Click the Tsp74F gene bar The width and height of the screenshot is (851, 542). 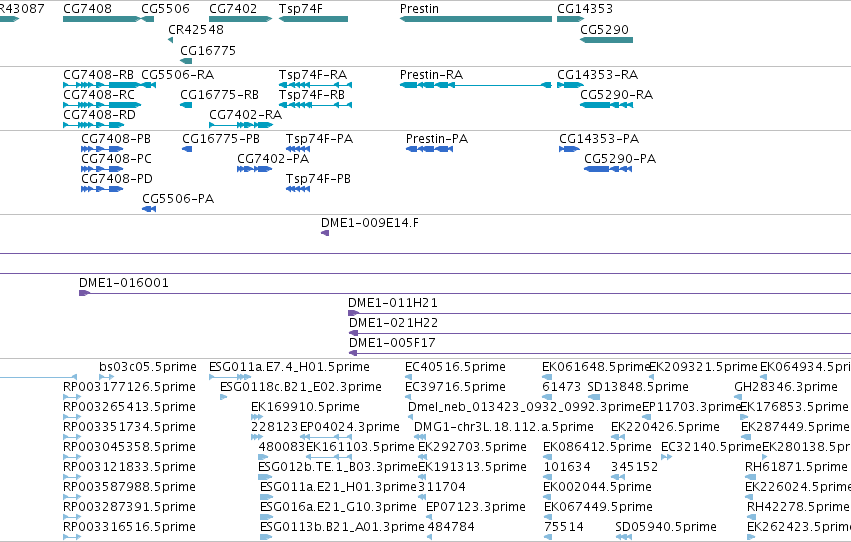coord(313,19)
